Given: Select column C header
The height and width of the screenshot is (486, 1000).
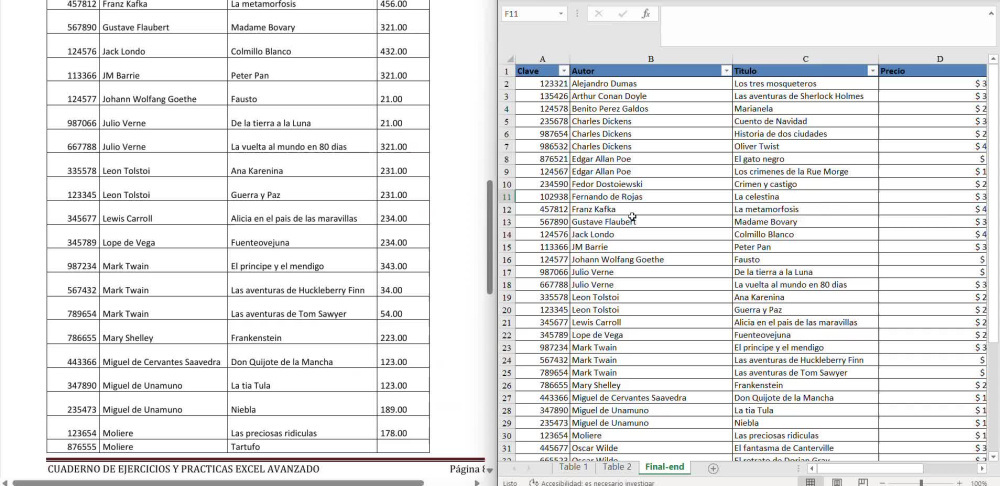Looking at the screenshot, I should coord(805,59).
